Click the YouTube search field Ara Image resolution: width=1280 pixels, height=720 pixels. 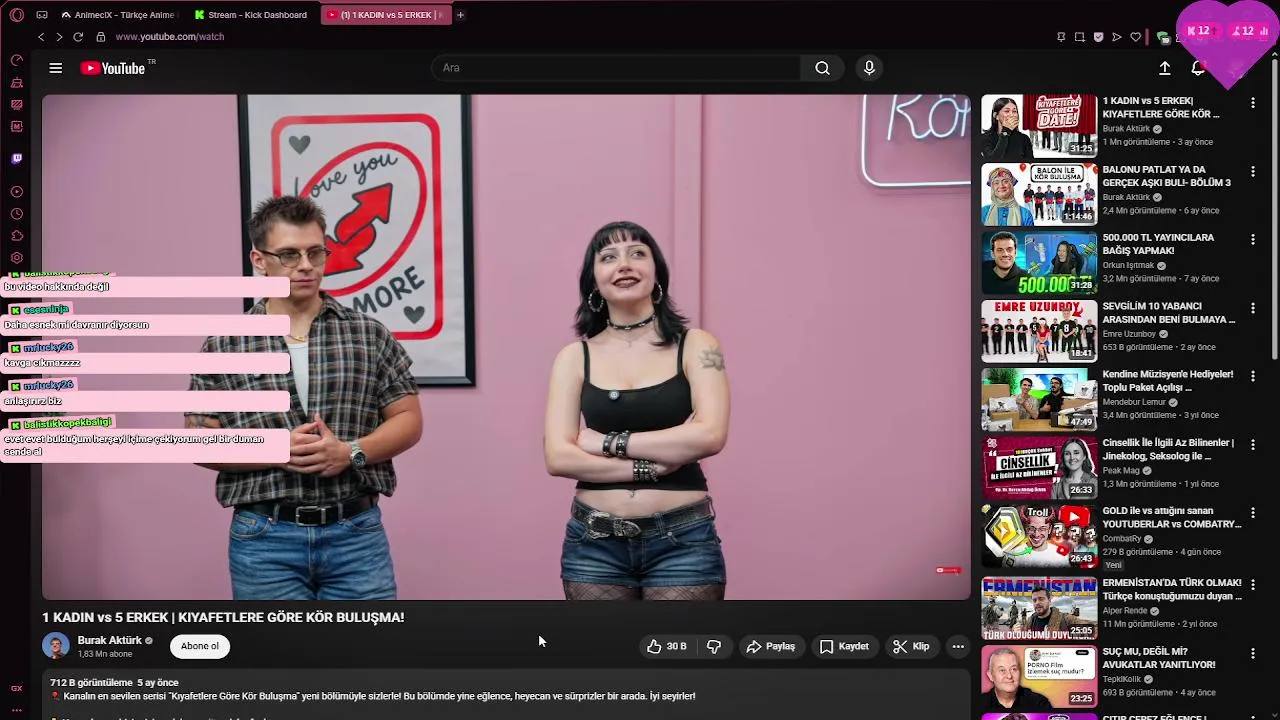point(616,68)
